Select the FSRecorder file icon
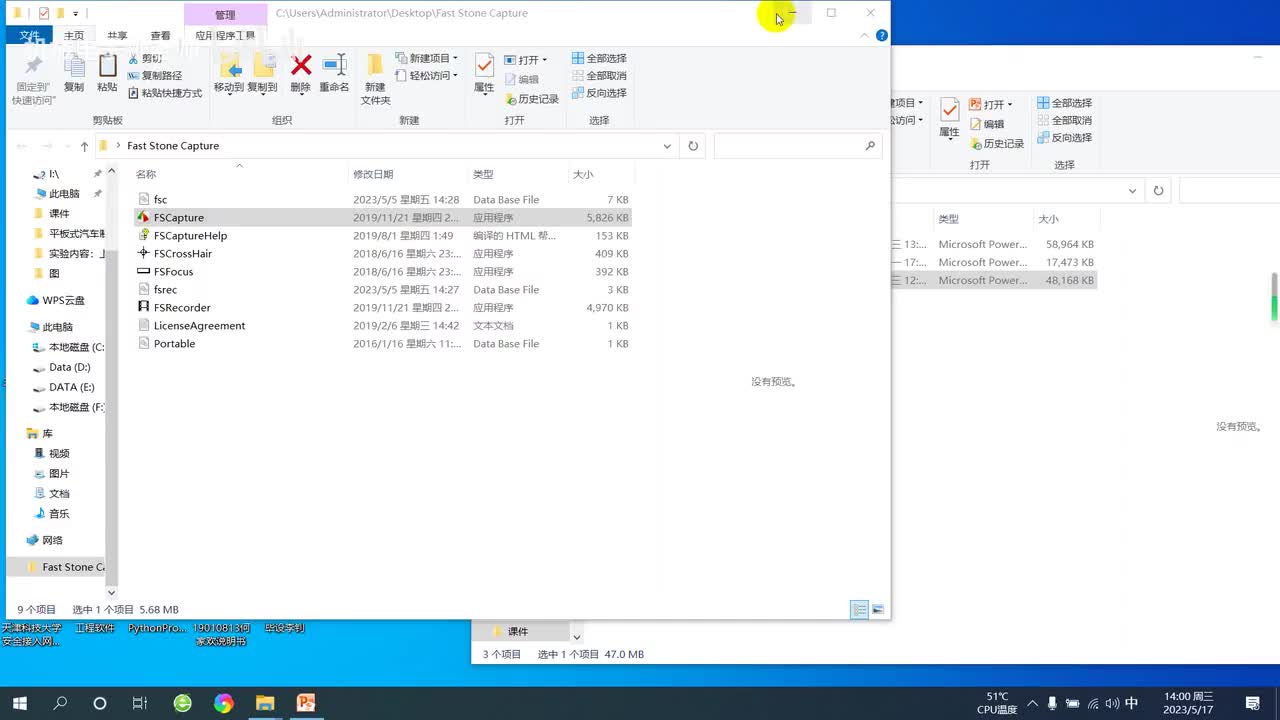Image resolution: width=1280 pixels, height=720 pixels. pyautogui.click(x=144, y=307)
